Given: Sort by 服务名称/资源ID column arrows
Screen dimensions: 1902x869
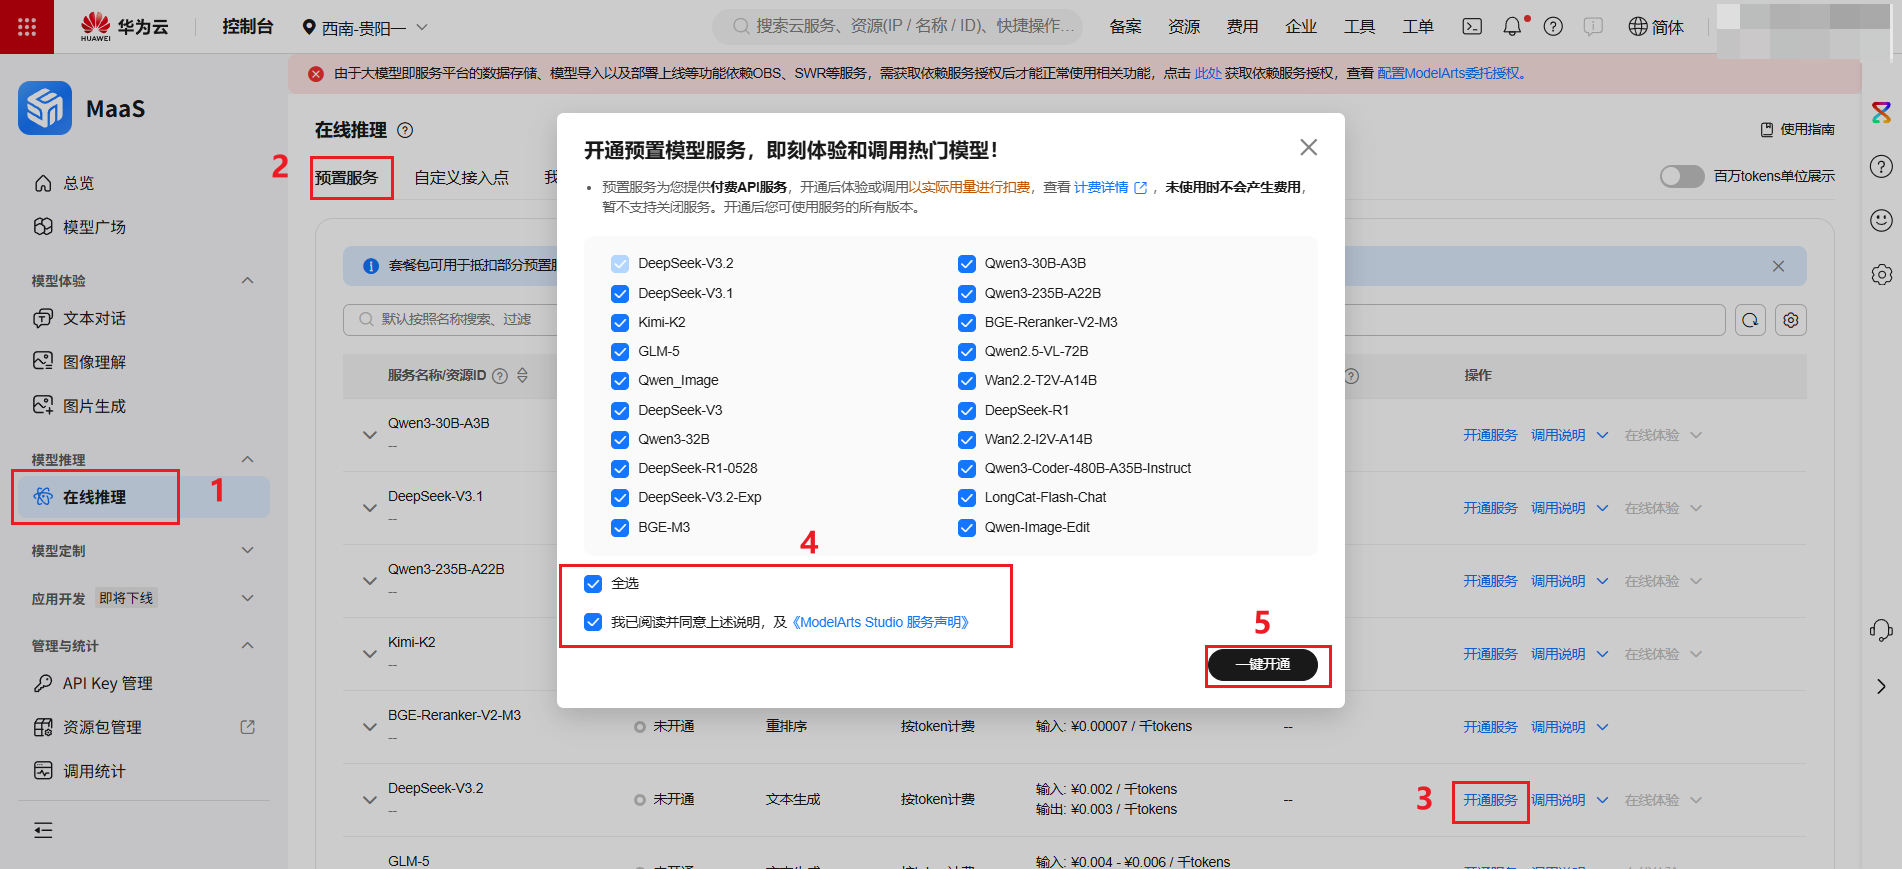Looking at the screenshot, I should coord(522,376).
